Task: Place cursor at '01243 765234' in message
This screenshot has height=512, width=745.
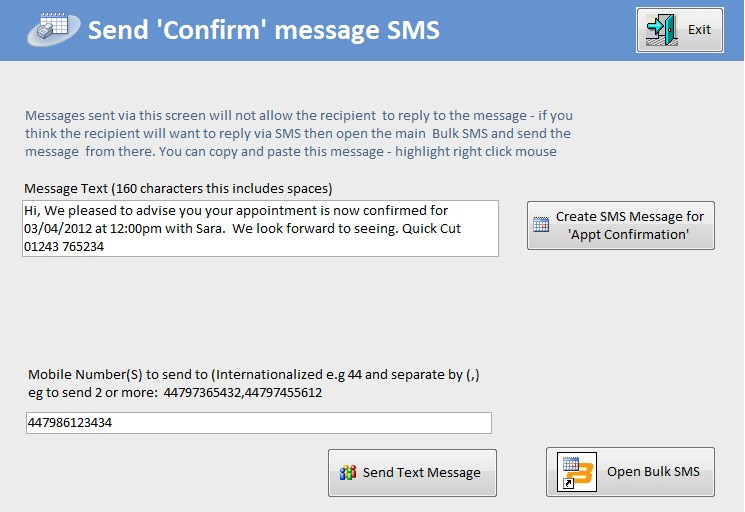Action: point(64,247)
